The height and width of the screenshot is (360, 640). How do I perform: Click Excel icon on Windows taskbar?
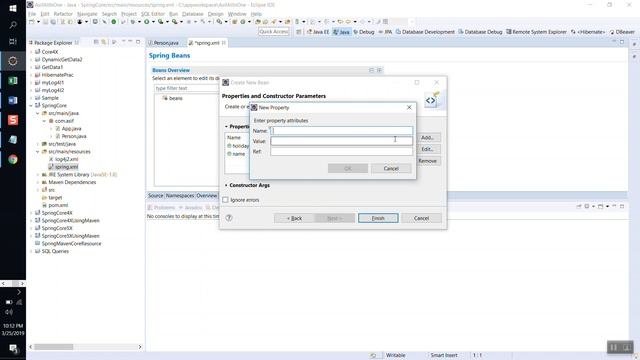pos(13,81)
